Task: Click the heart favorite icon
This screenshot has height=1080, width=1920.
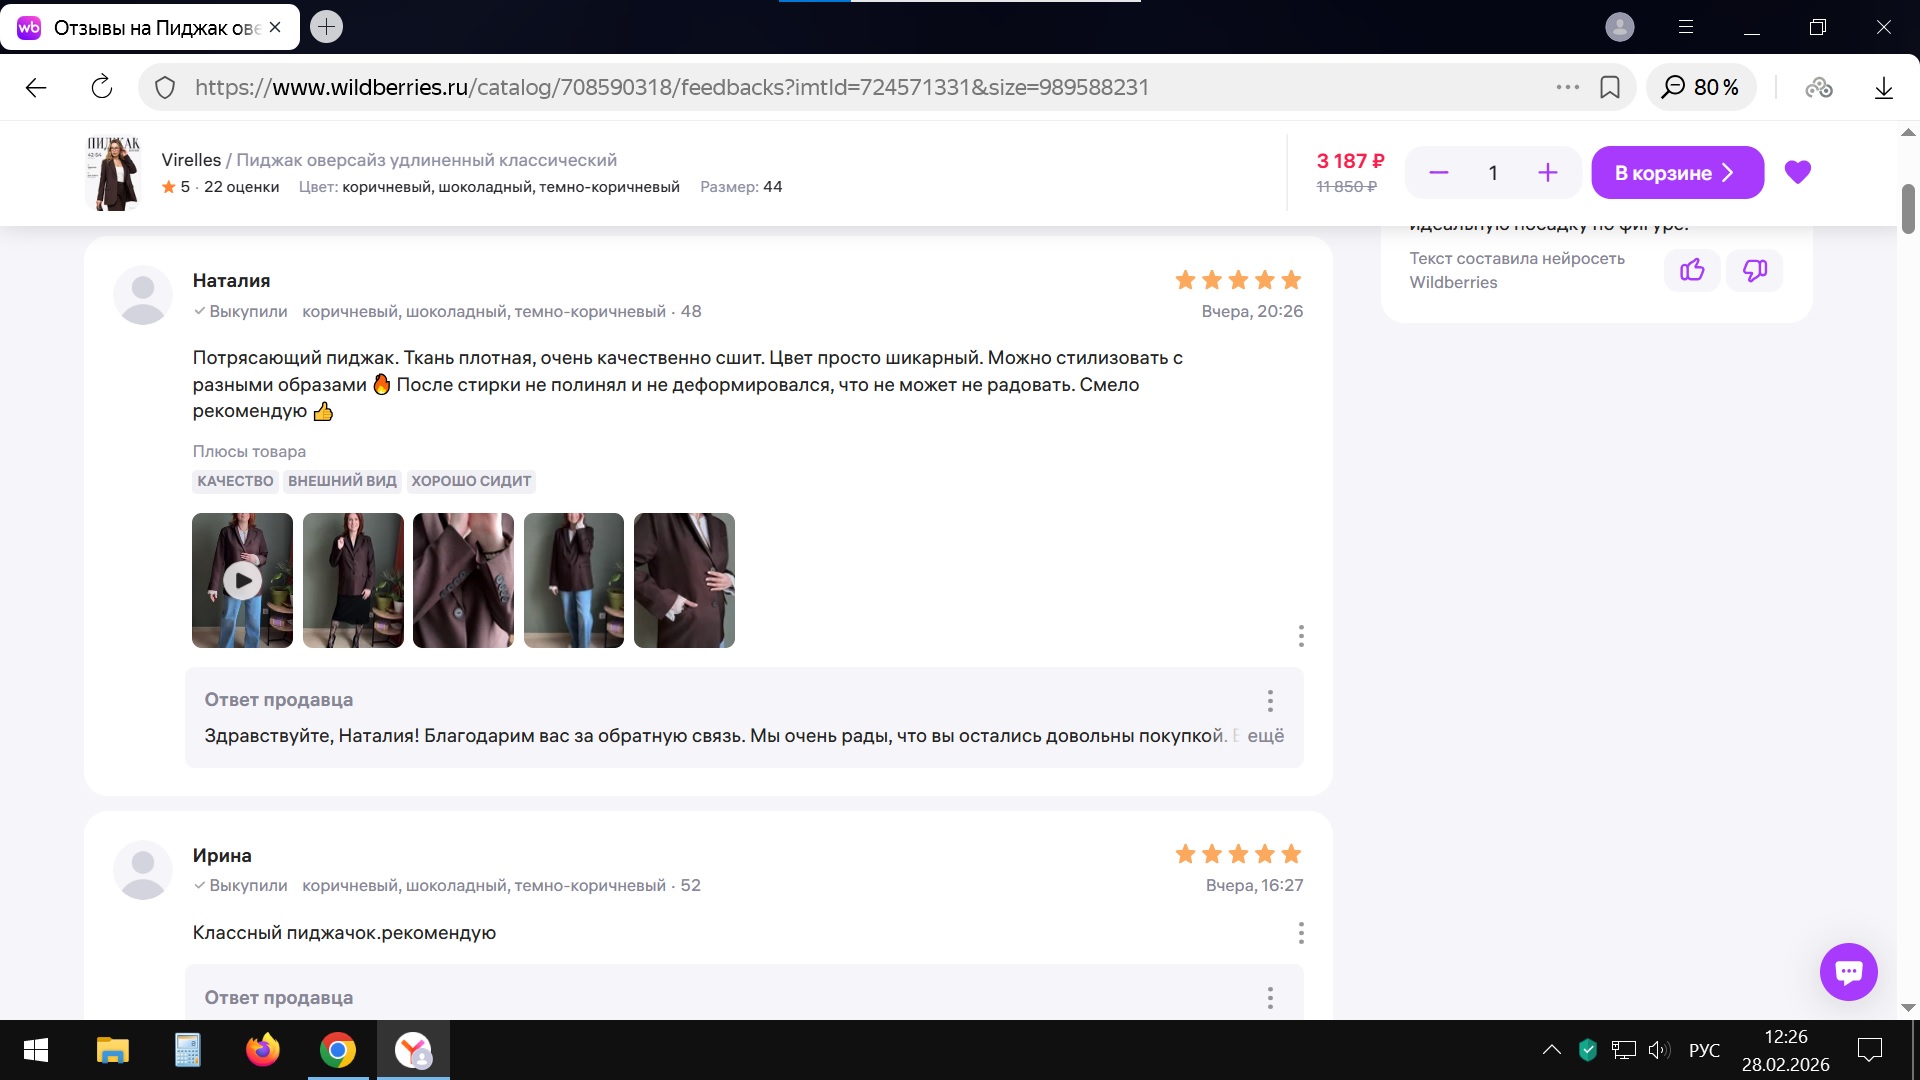Action: tap(1797, 172)
